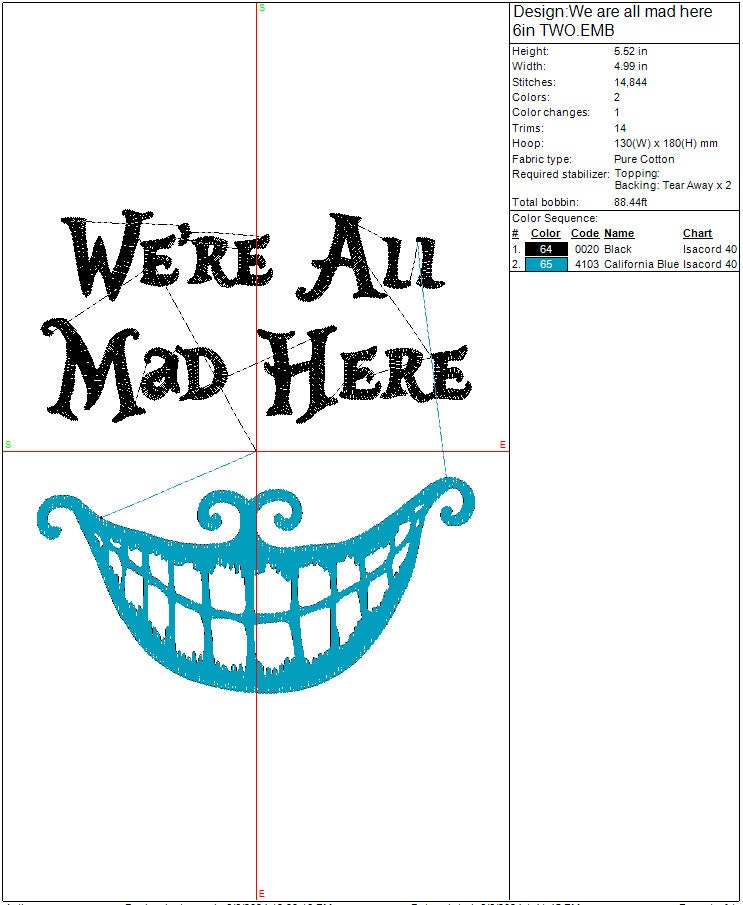Click the Pure Cotton fabric type value

tap(644, 159)
